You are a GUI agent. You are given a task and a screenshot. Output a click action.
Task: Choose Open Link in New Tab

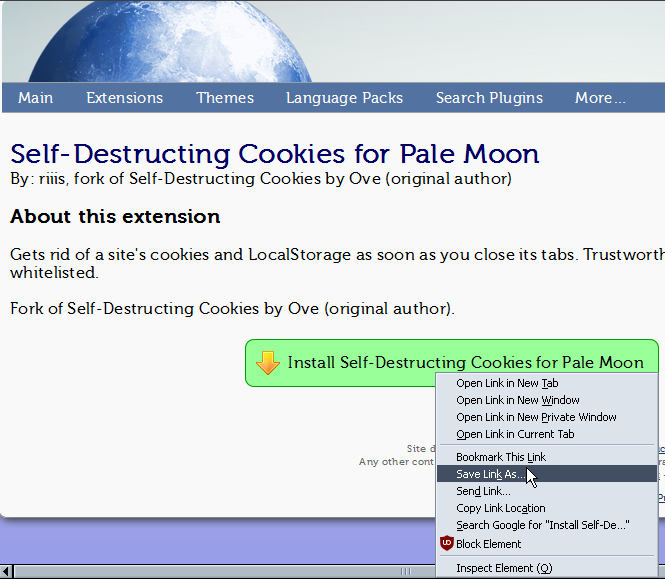pos(547,383)
